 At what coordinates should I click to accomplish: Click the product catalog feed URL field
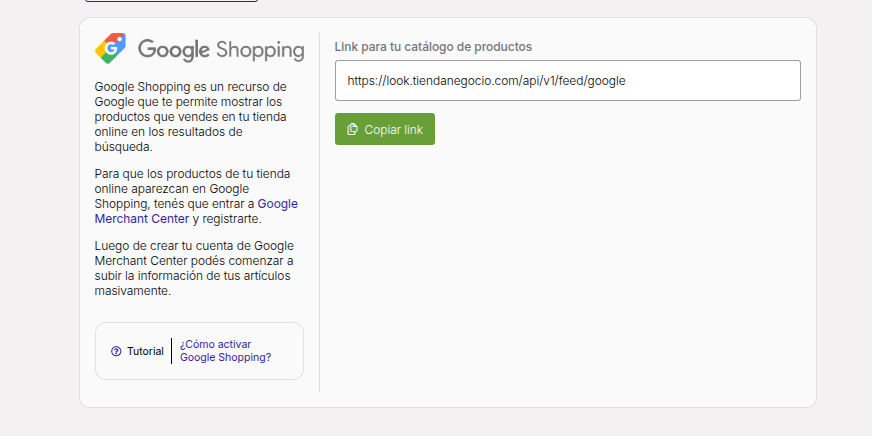point(568,81)
